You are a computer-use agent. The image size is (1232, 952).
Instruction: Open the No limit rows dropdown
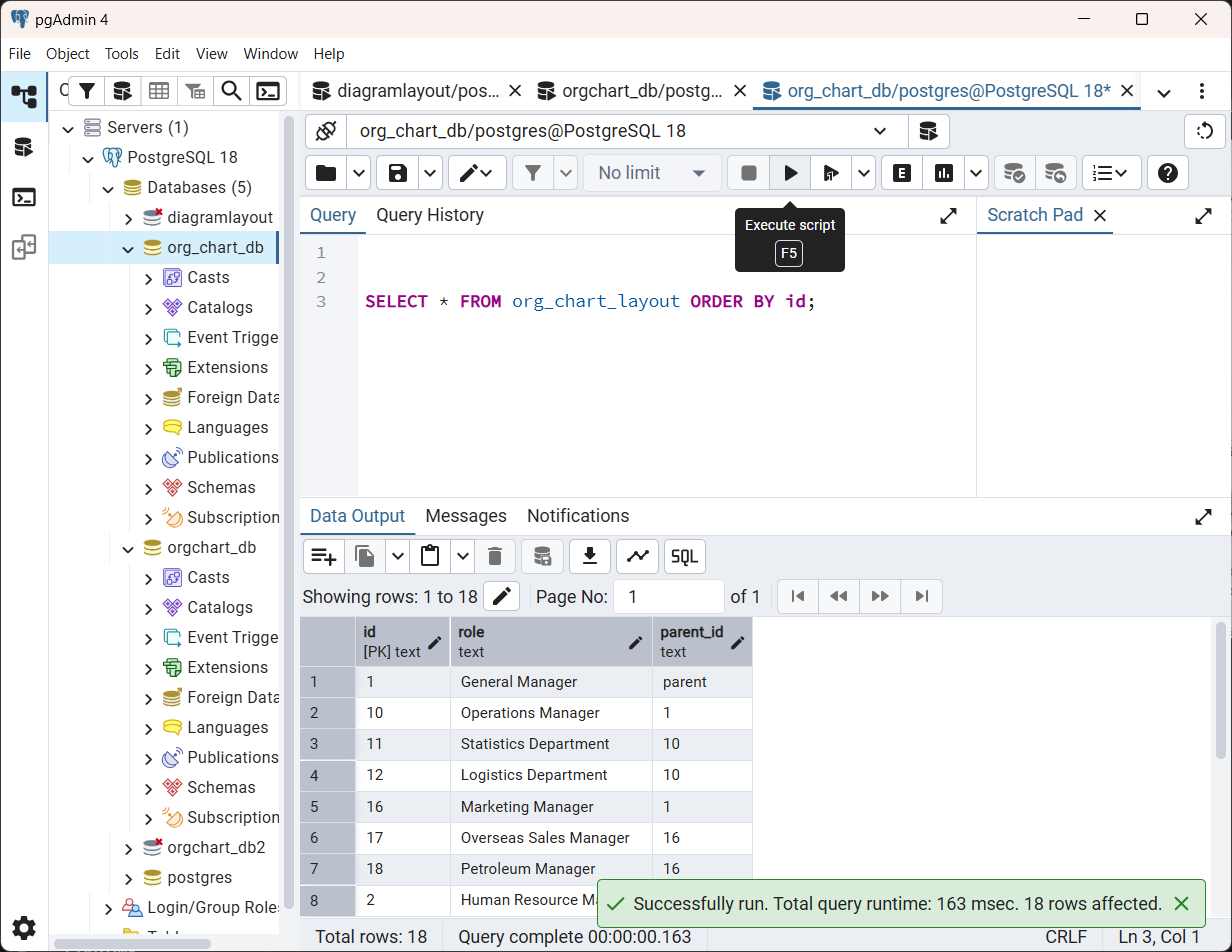(x=652, y=173)
